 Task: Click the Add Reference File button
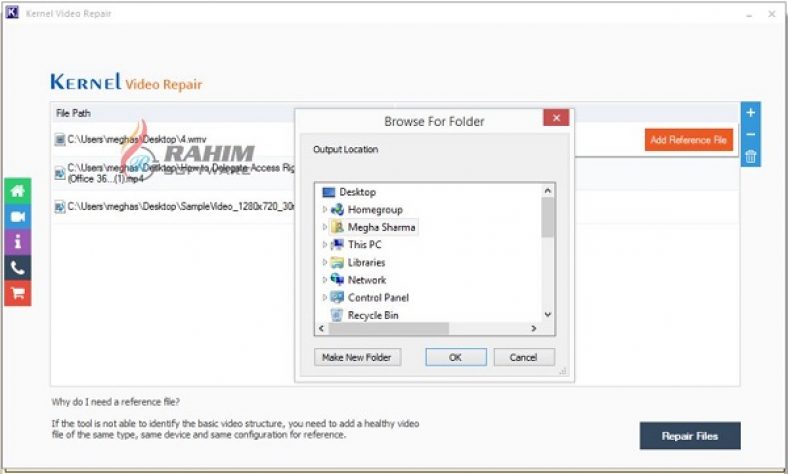coord(688,140)
